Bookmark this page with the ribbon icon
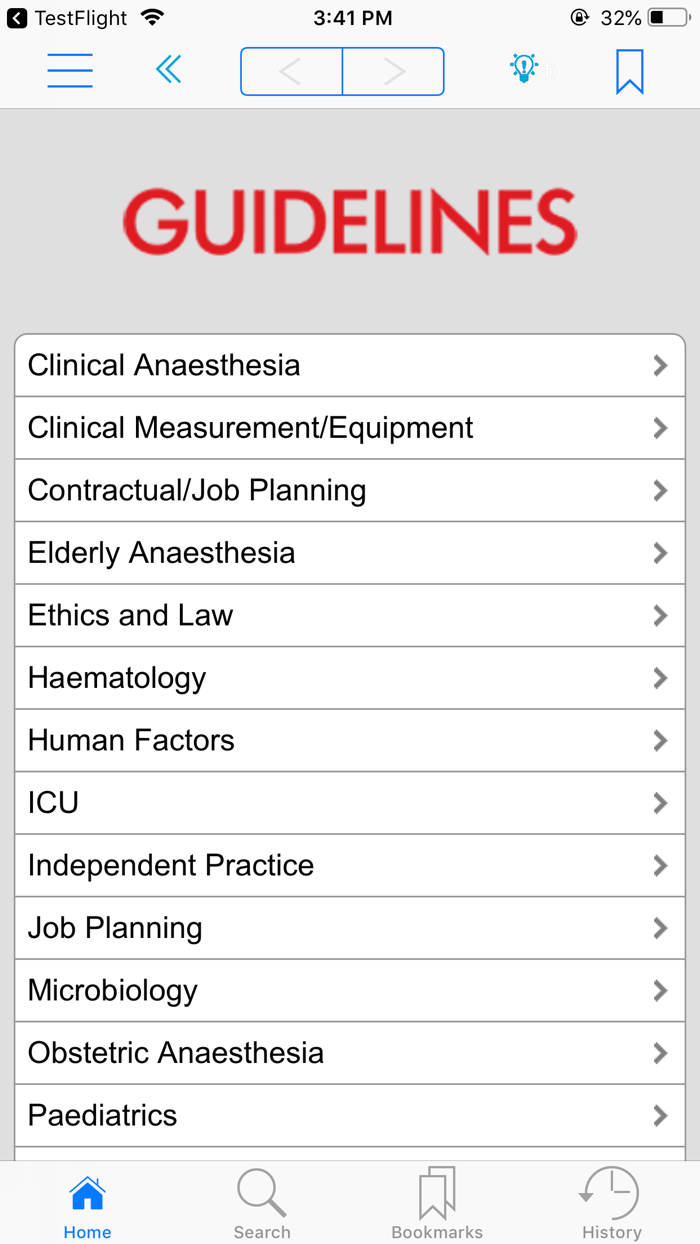This screenshot has width=700, height=1244. pyautogui.click(x=628, y=70)
